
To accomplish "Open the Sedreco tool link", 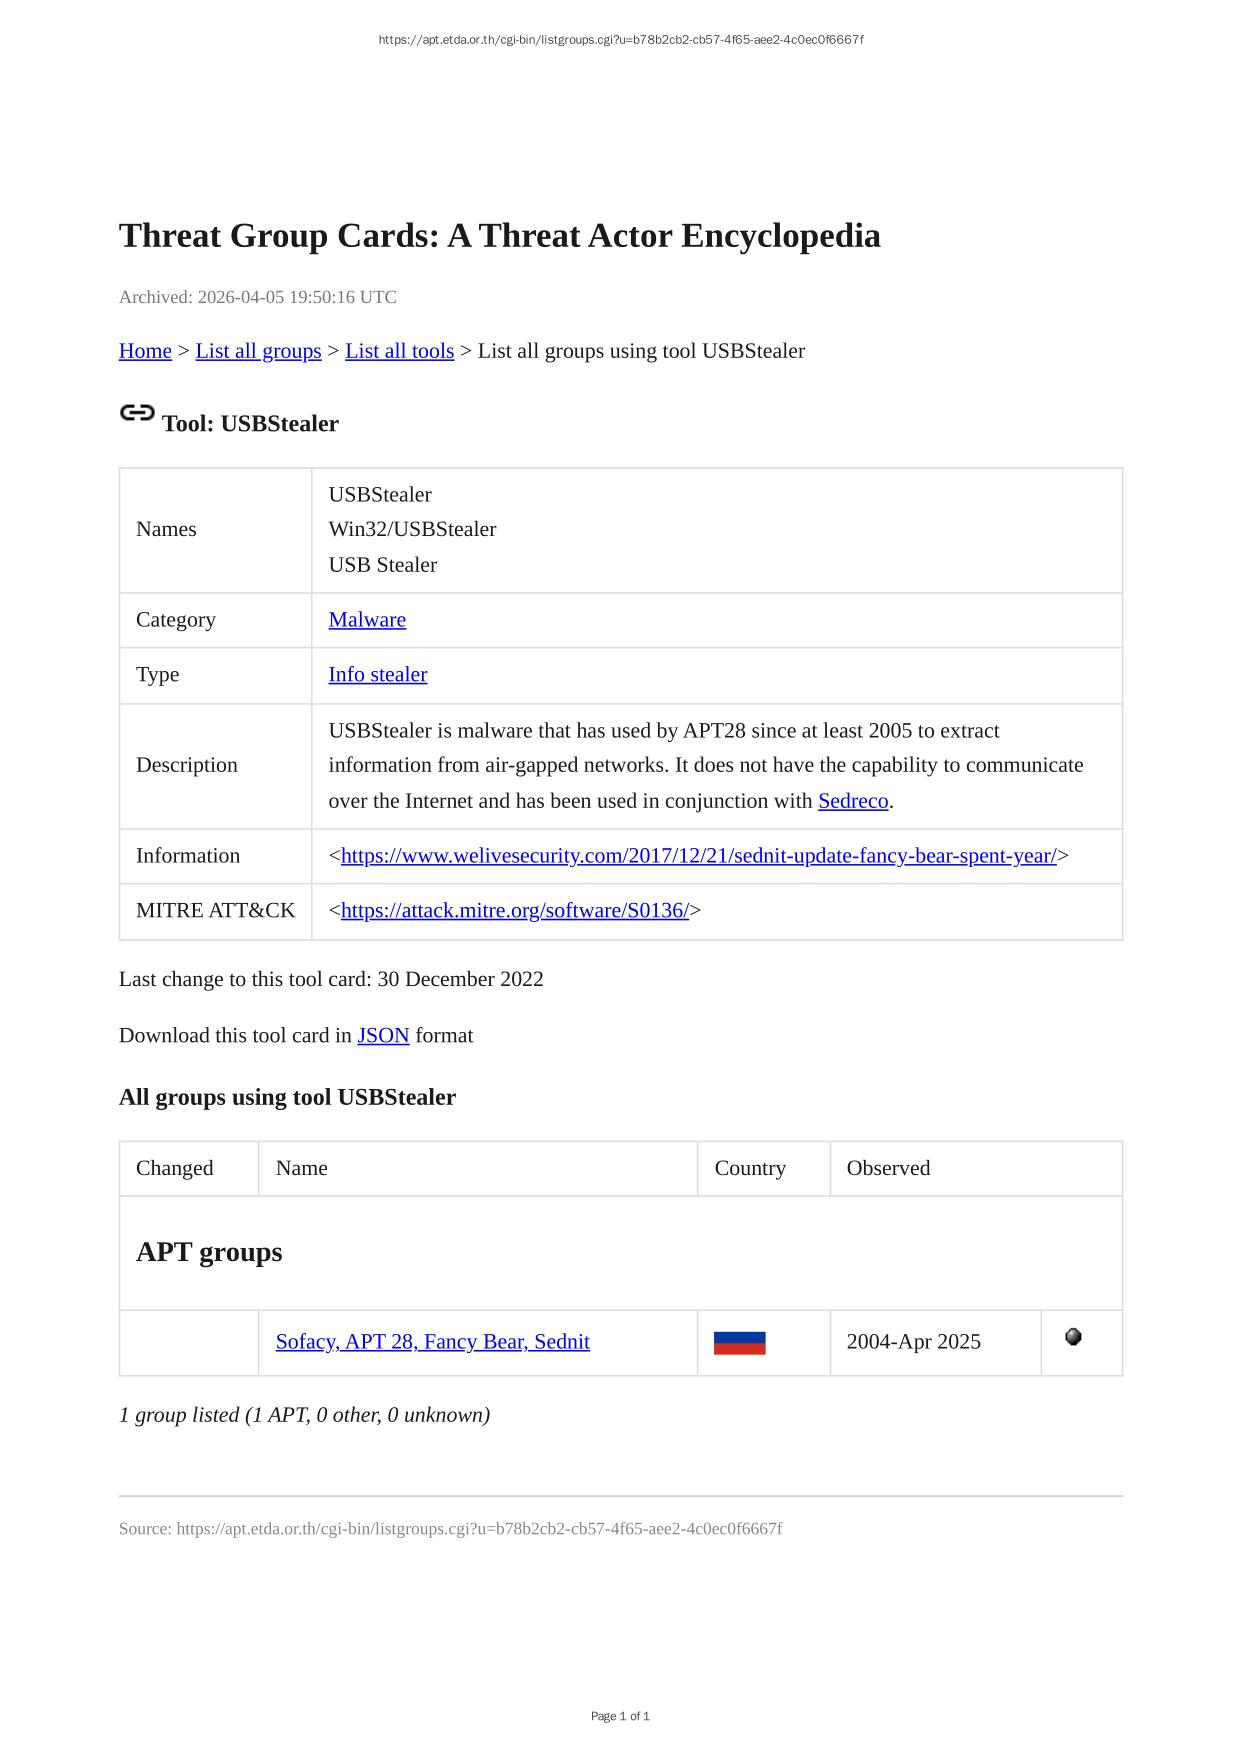I will (852, 801).
